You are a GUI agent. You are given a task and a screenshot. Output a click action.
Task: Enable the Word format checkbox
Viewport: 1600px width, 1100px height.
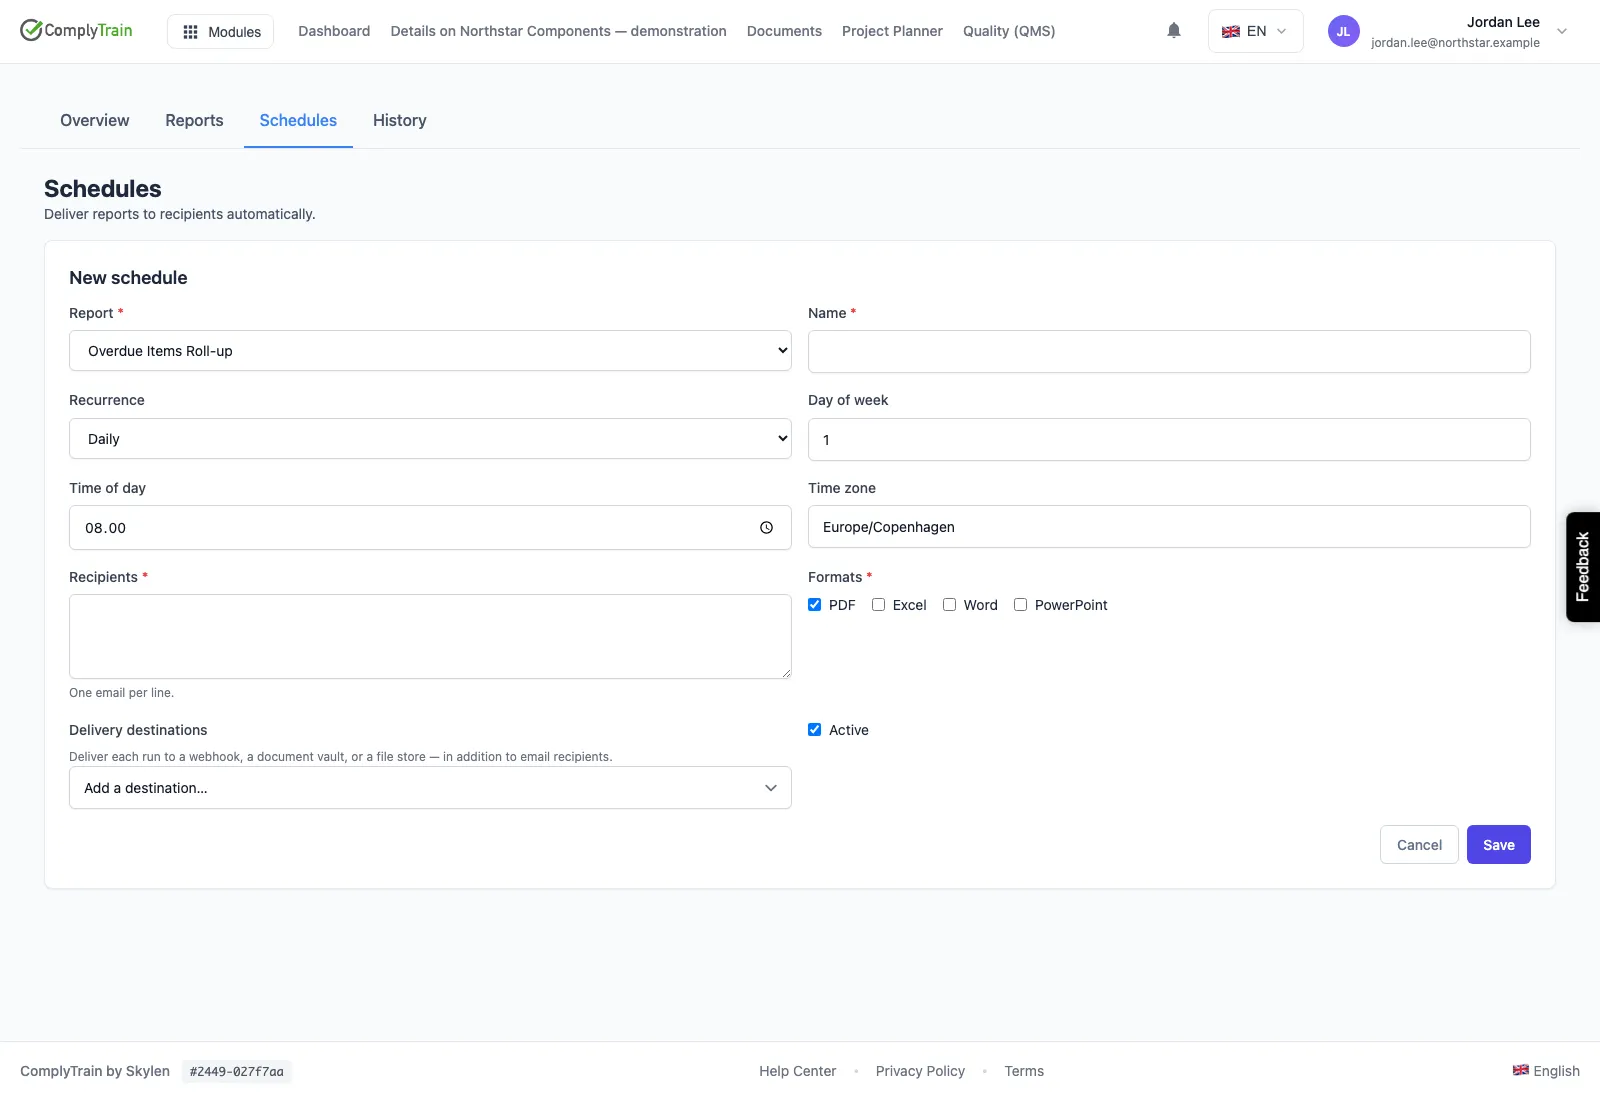pyautogui.click(x=949, y=605)
